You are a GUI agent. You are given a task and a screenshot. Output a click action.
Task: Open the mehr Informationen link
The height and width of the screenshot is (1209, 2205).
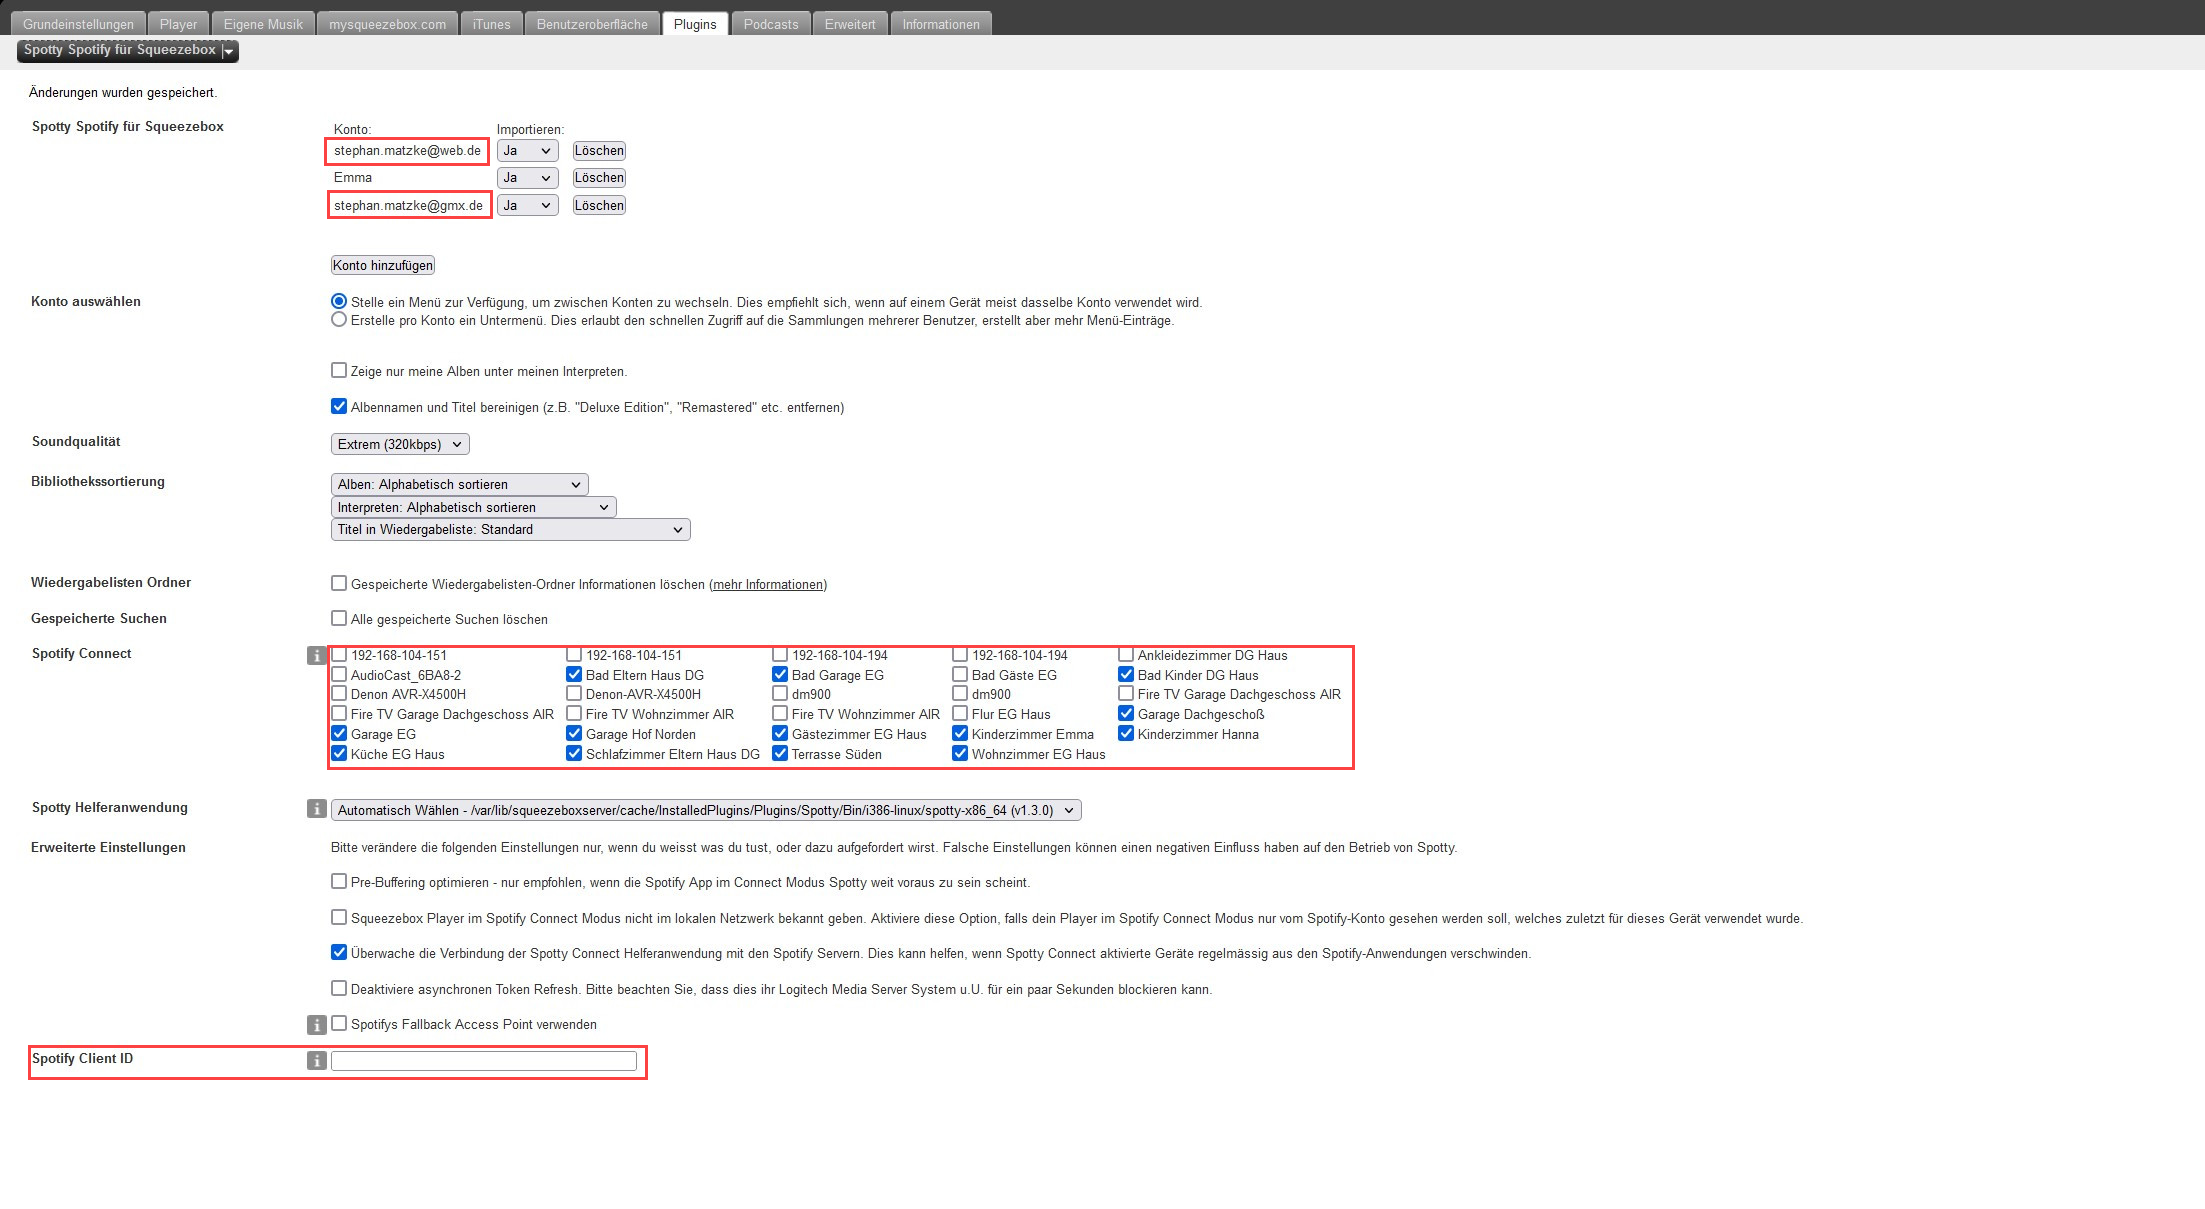tap(768, 584)
